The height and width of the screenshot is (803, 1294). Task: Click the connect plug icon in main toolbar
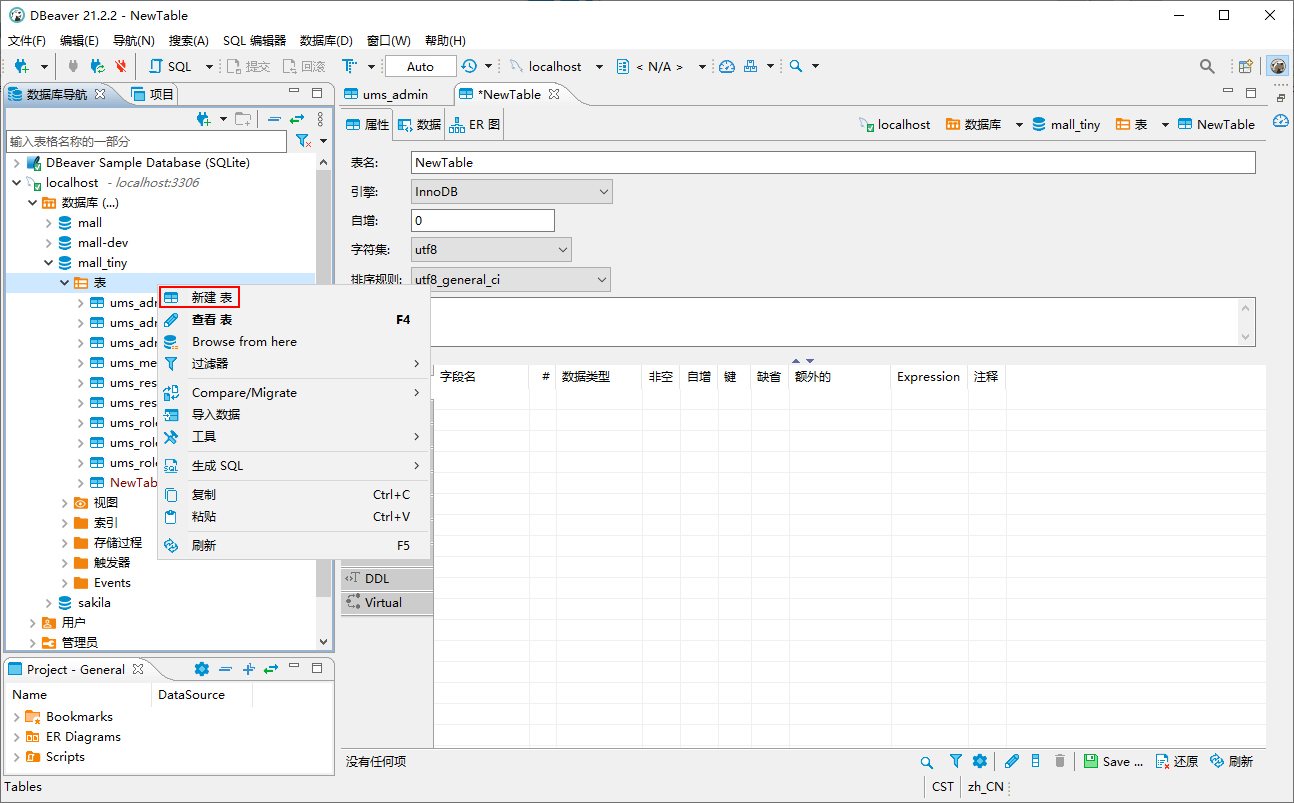point(73,66)
